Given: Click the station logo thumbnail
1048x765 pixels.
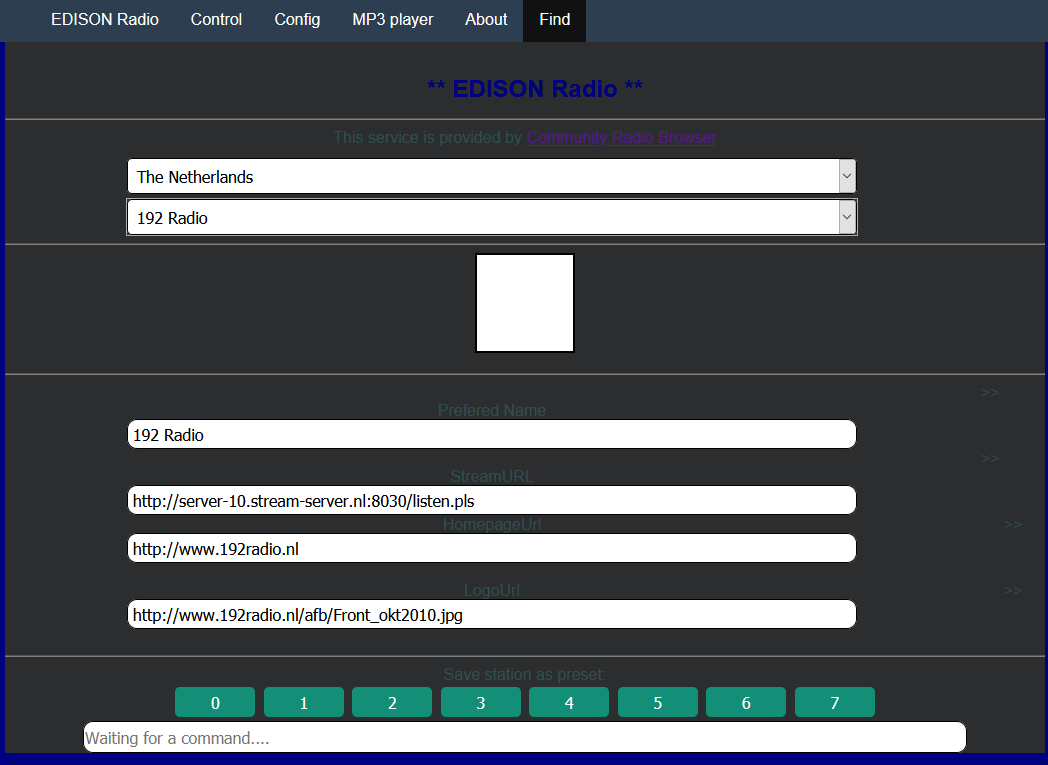Looking at the screenshot, I should tap(525, 303).
